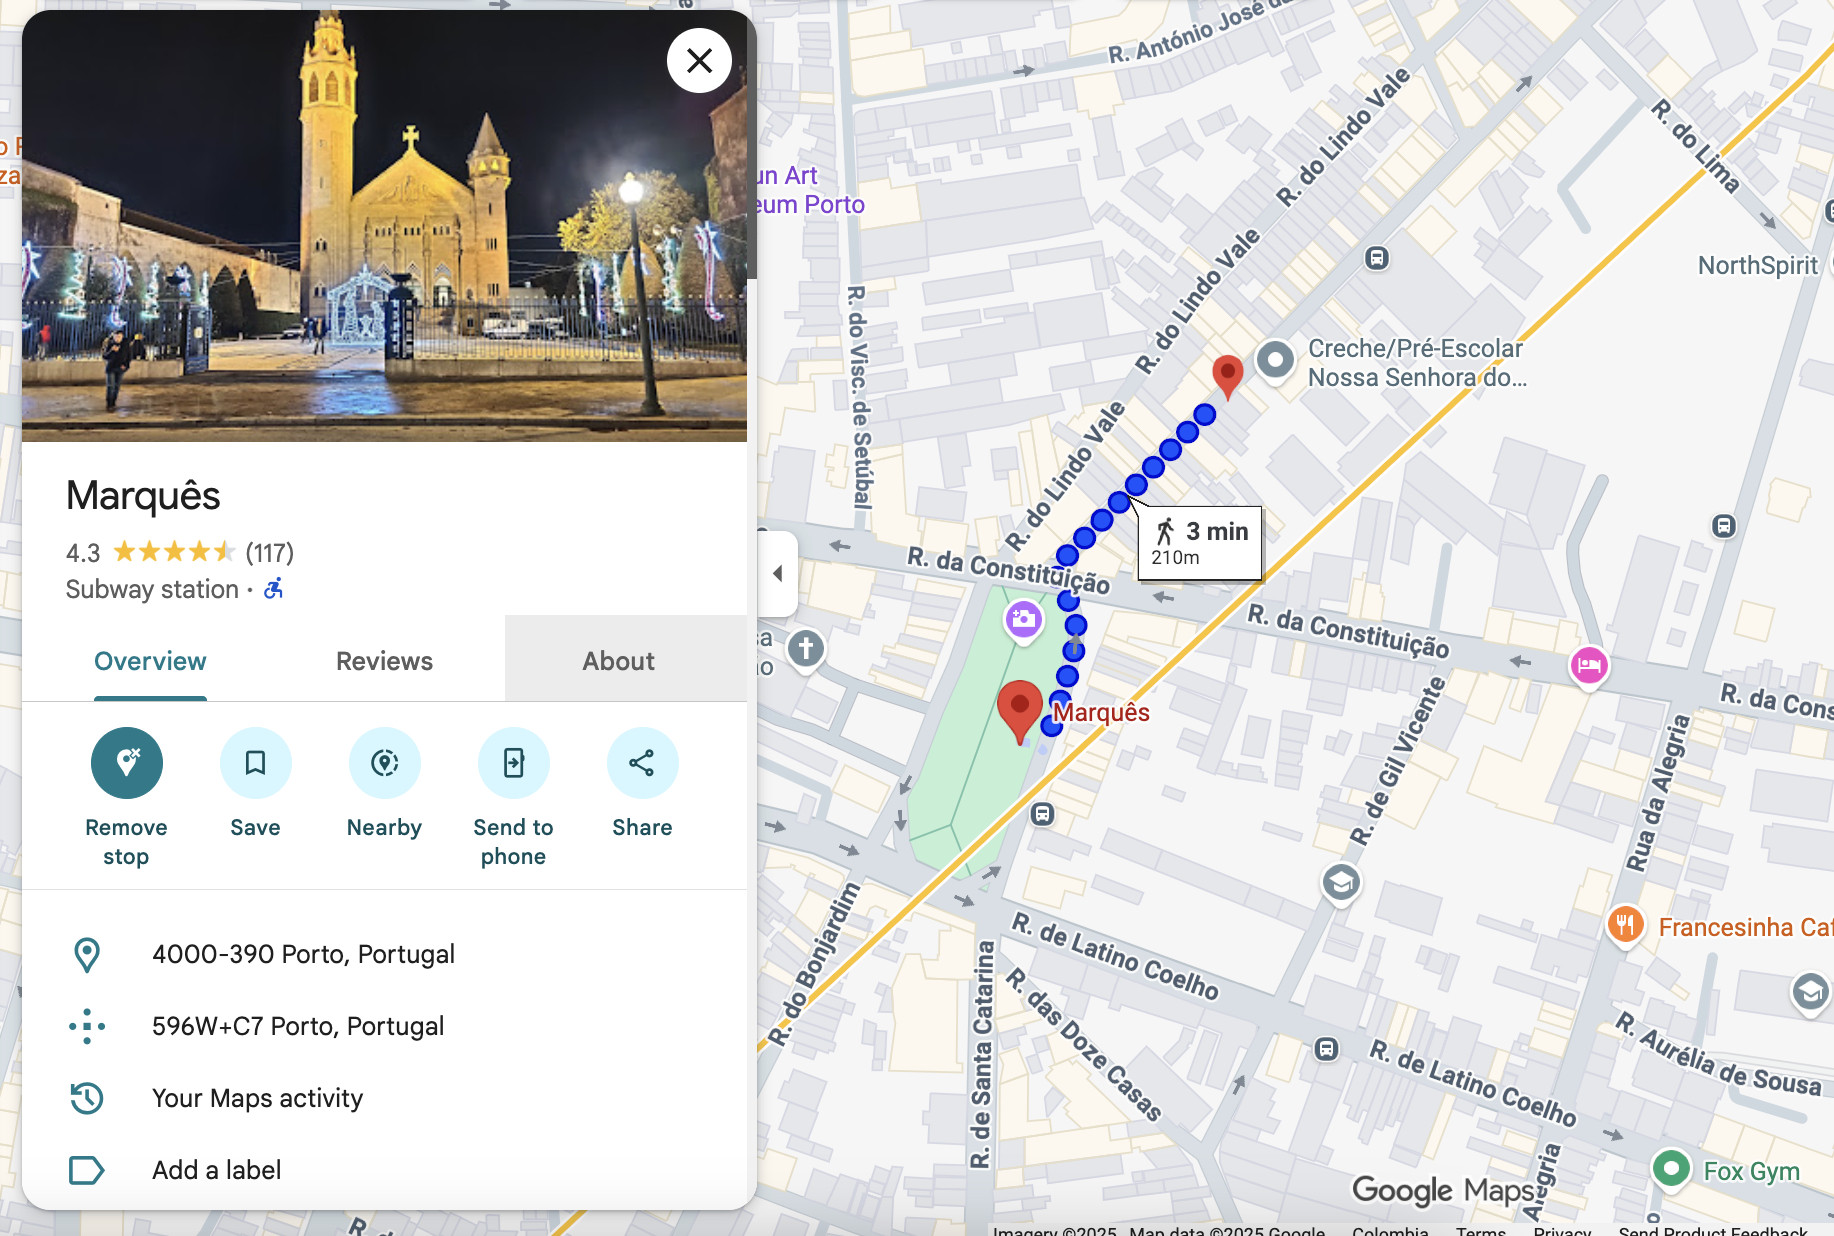Image resolution: width=1834 pixels, height=1236 pixels.
Task: Open Nearby search for Marquês
Action: [x=384, y=763]
